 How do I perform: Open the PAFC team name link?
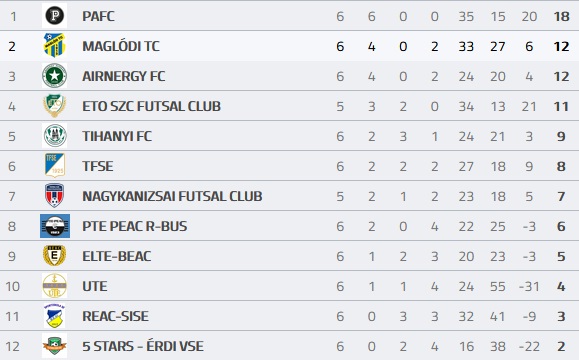click(98, 16)
